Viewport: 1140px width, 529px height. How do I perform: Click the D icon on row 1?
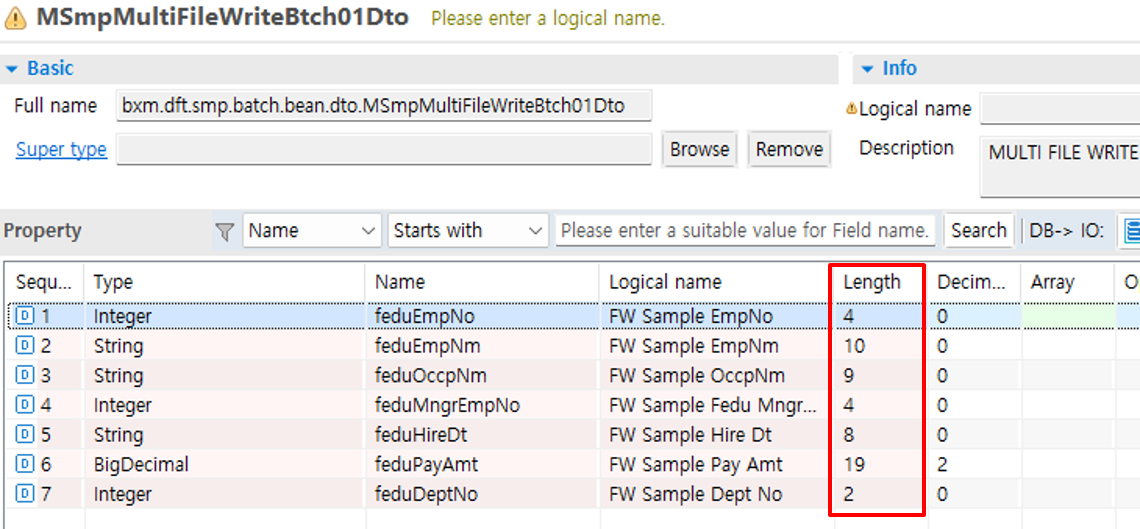[x=25, y=317]
